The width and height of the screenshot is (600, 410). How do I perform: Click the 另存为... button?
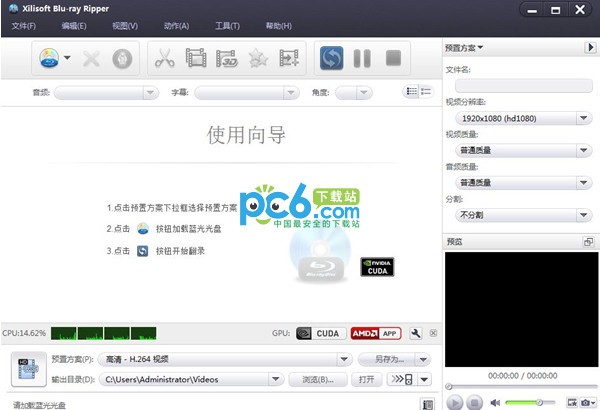click(388, 359)
